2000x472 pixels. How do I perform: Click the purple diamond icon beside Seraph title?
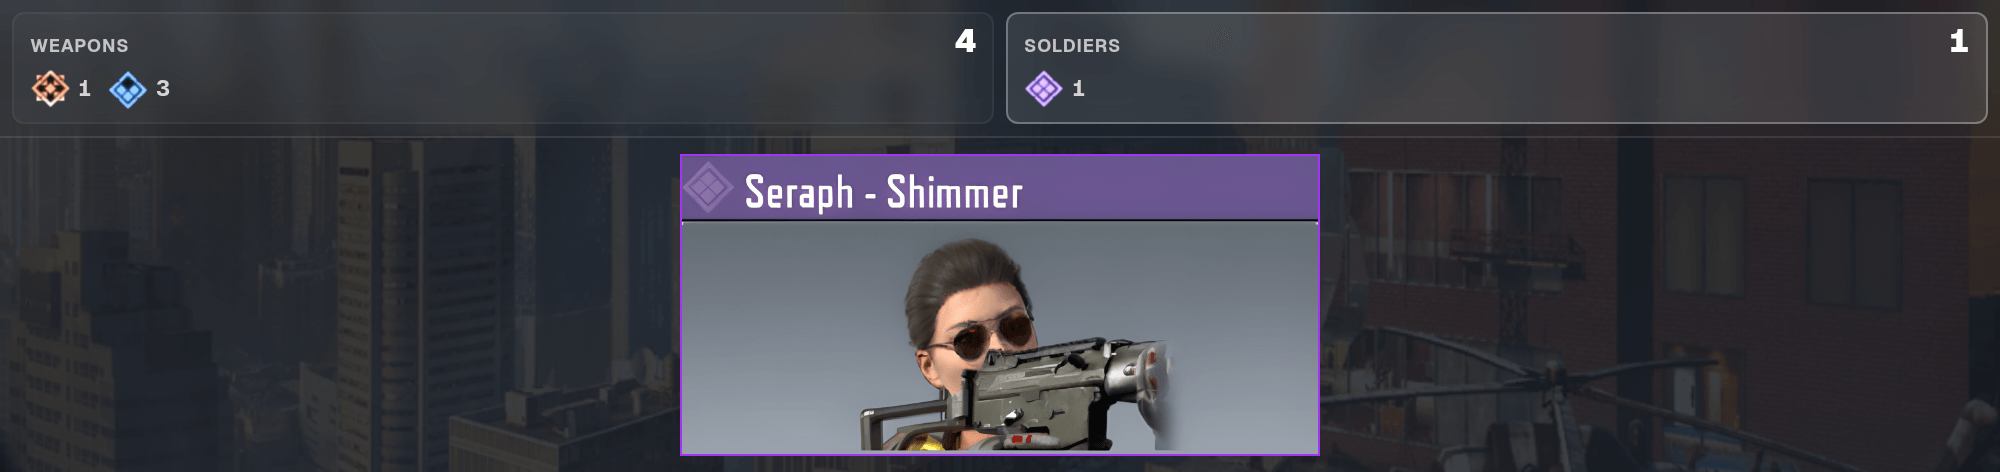tap(708, 188)
